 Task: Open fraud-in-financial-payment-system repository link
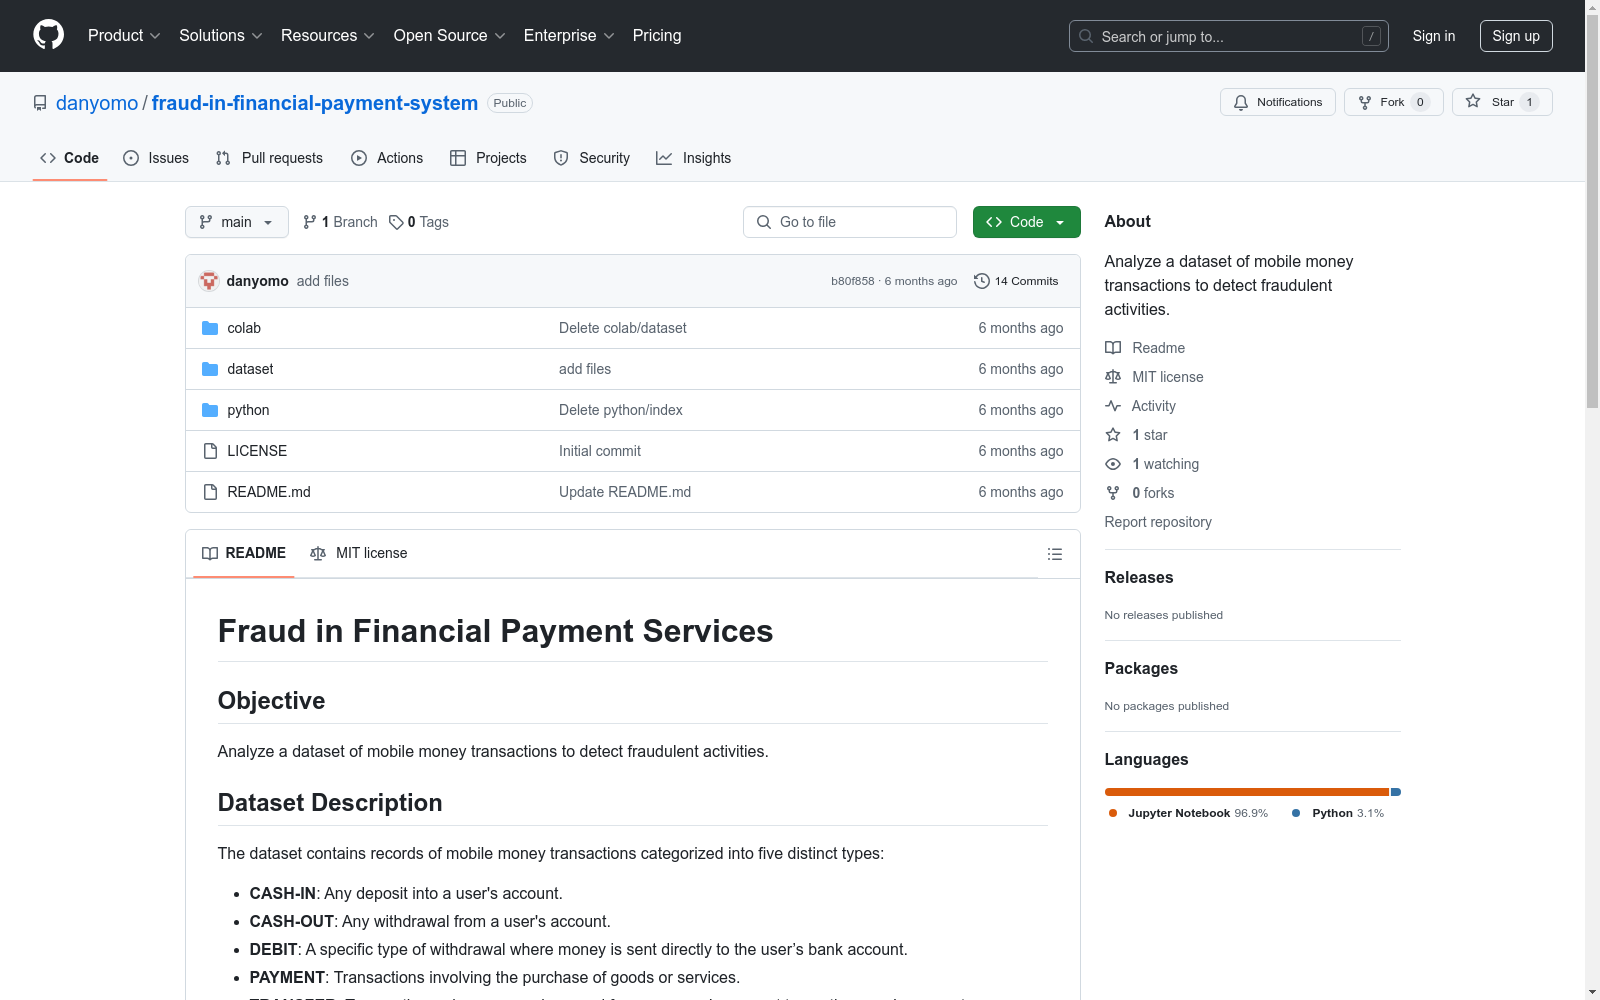click(x=315, y=103)
